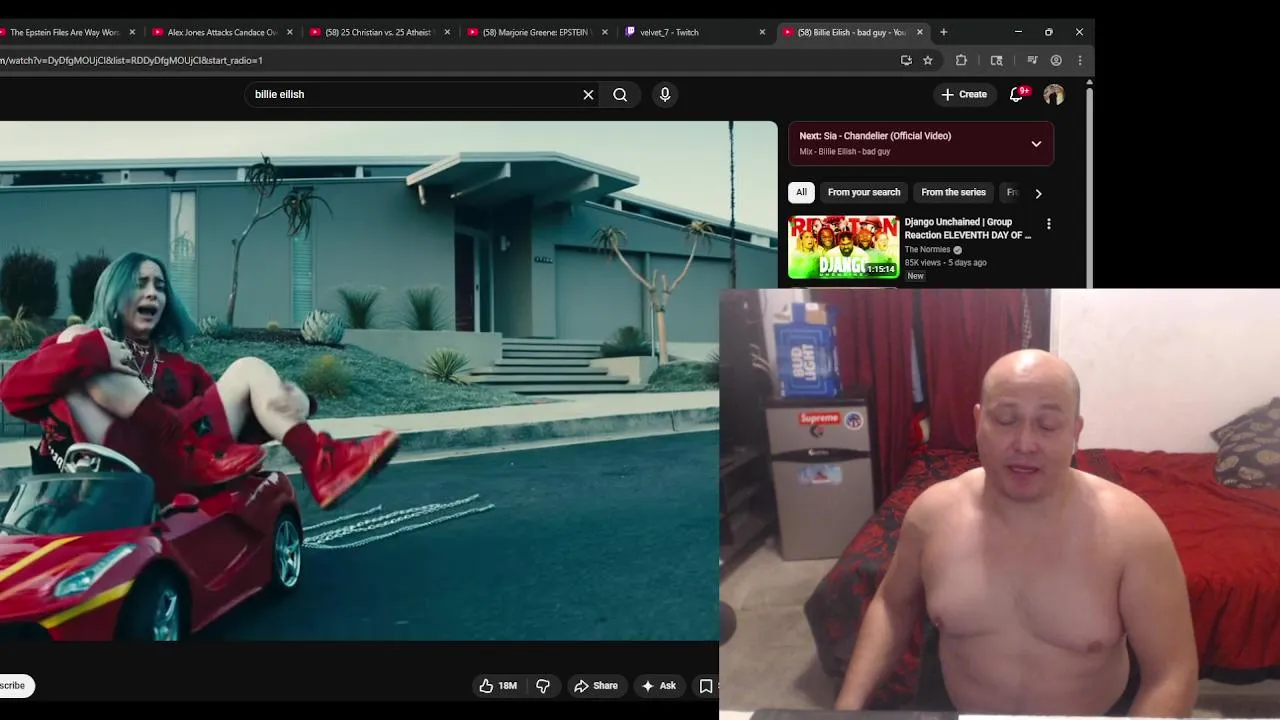Like the video with thumbs up

(486, 686)
